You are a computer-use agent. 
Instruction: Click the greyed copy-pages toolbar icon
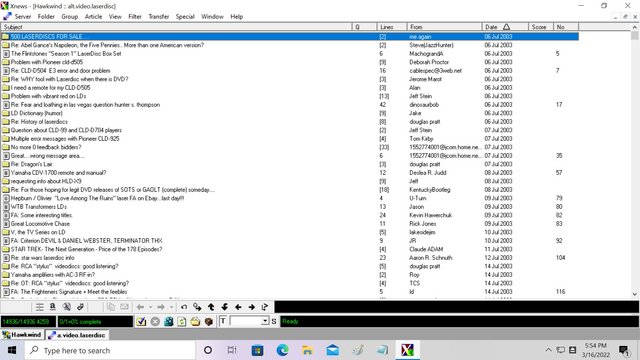(x=111, y=307)
